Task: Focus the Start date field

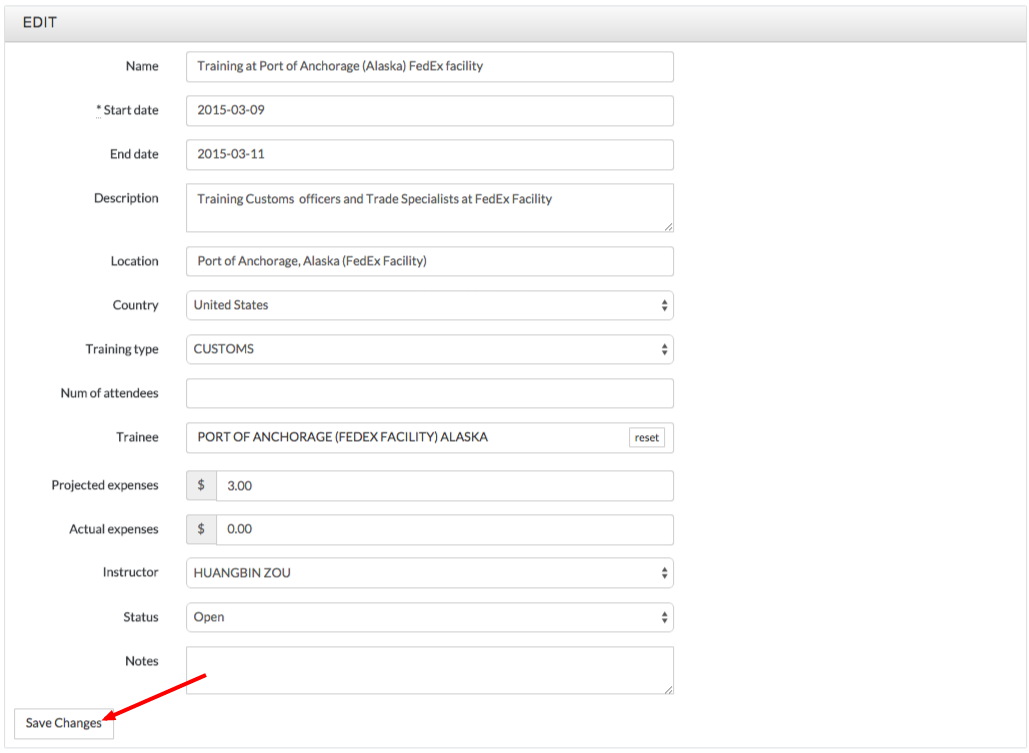Action: point(429,110)
